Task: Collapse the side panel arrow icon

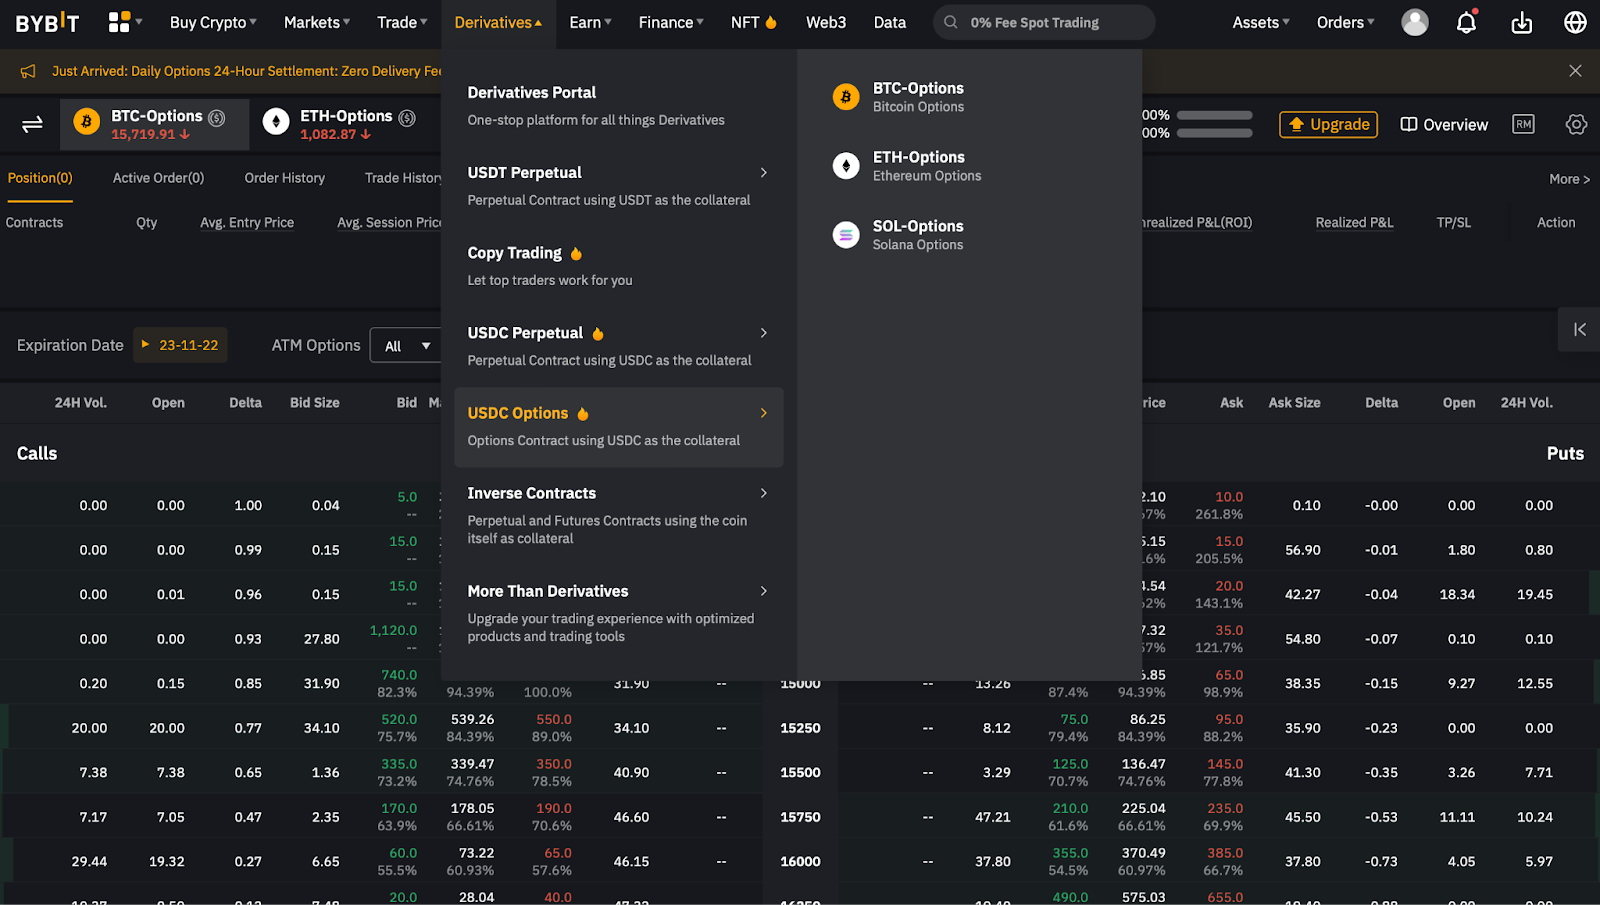Action: 1580,329
